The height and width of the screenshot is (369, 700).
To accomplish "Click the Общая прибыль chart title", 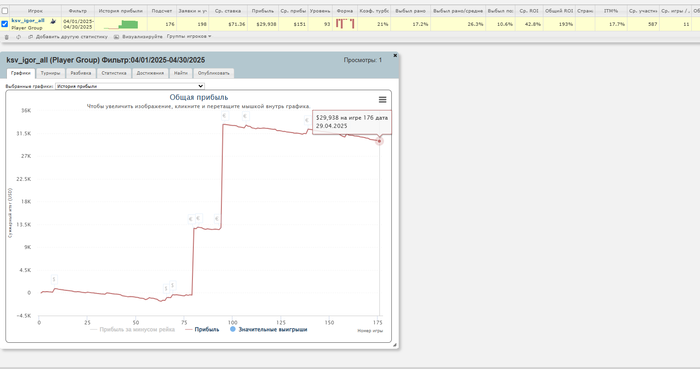I will click(x=199, y=97).
